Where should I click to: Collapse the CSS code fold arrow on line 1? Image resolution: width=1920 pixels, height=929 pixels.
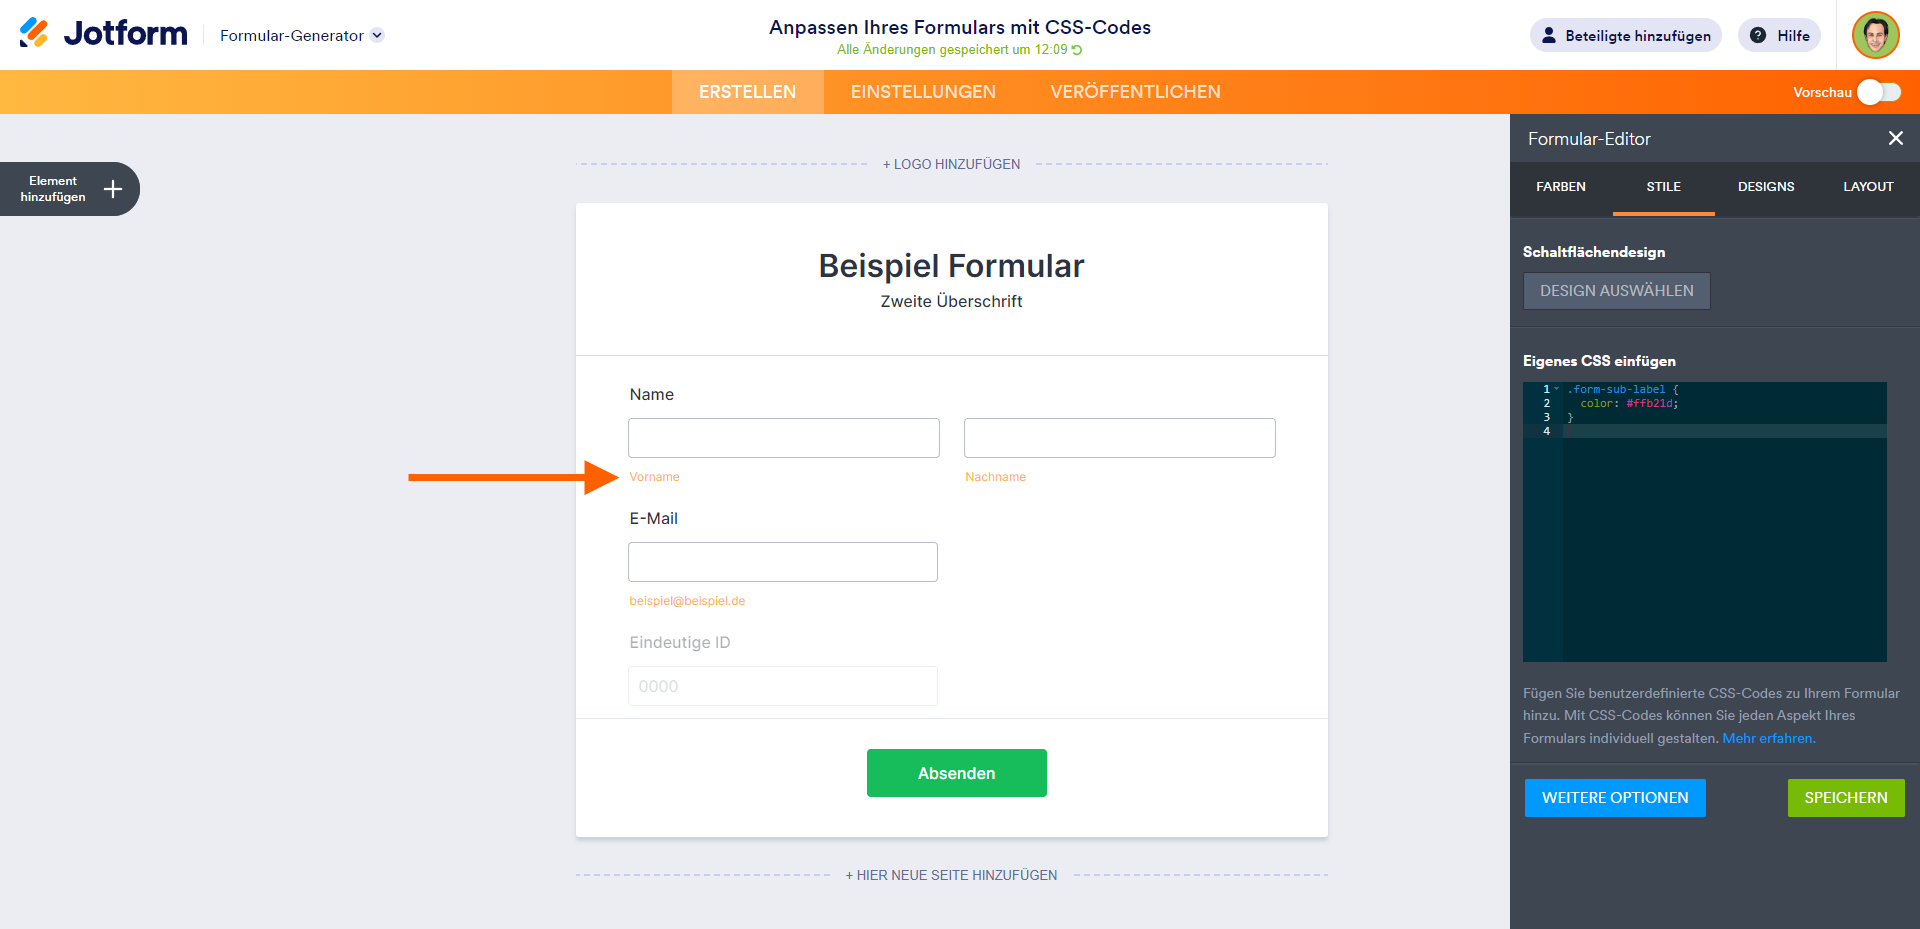(x=1557, y=389)
